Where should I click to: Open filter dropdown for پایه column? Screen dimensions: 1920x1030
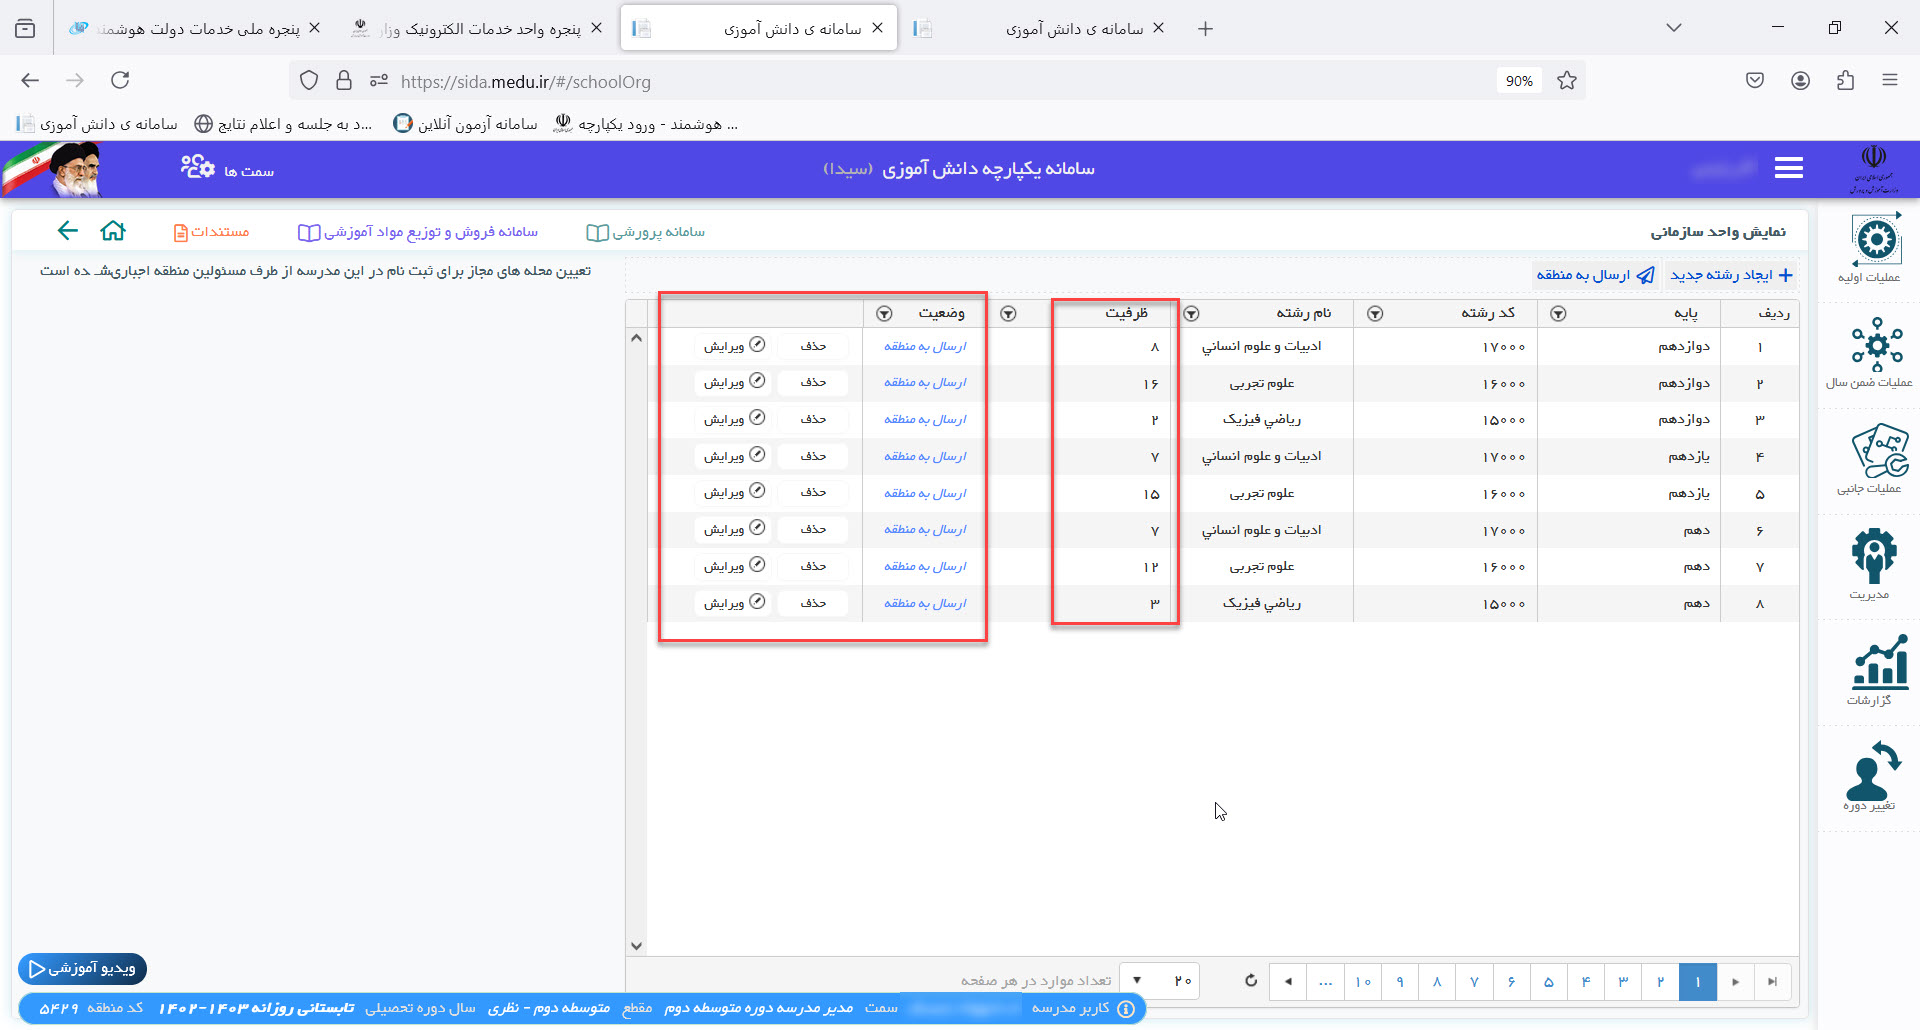click(1558, 314)
